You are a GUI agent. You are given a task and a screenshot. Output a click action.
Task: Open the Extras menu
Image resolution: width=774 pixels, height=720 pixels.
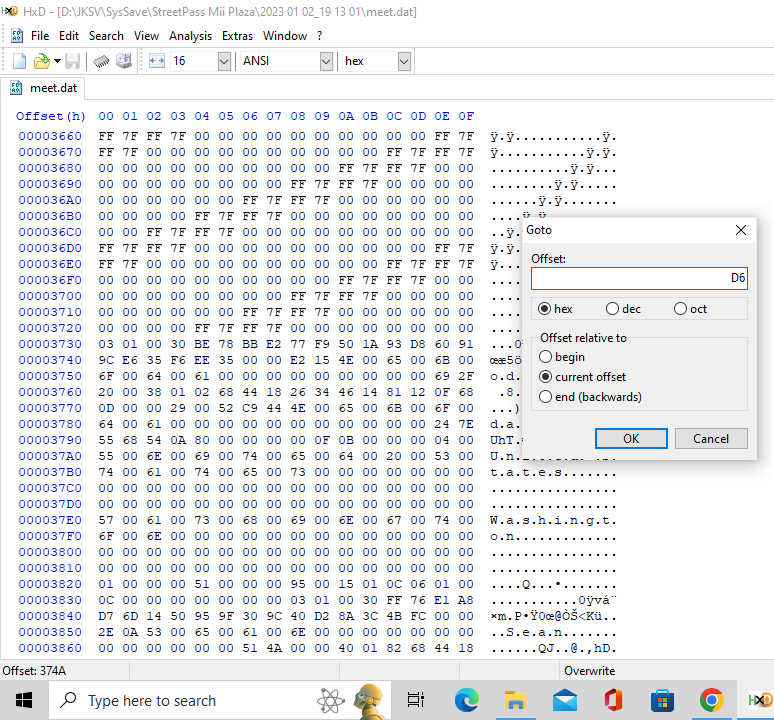click(237, 36)
